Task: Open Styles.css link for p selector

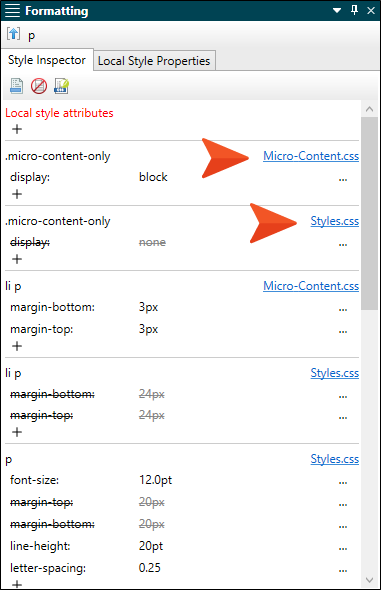Action: 335,459
